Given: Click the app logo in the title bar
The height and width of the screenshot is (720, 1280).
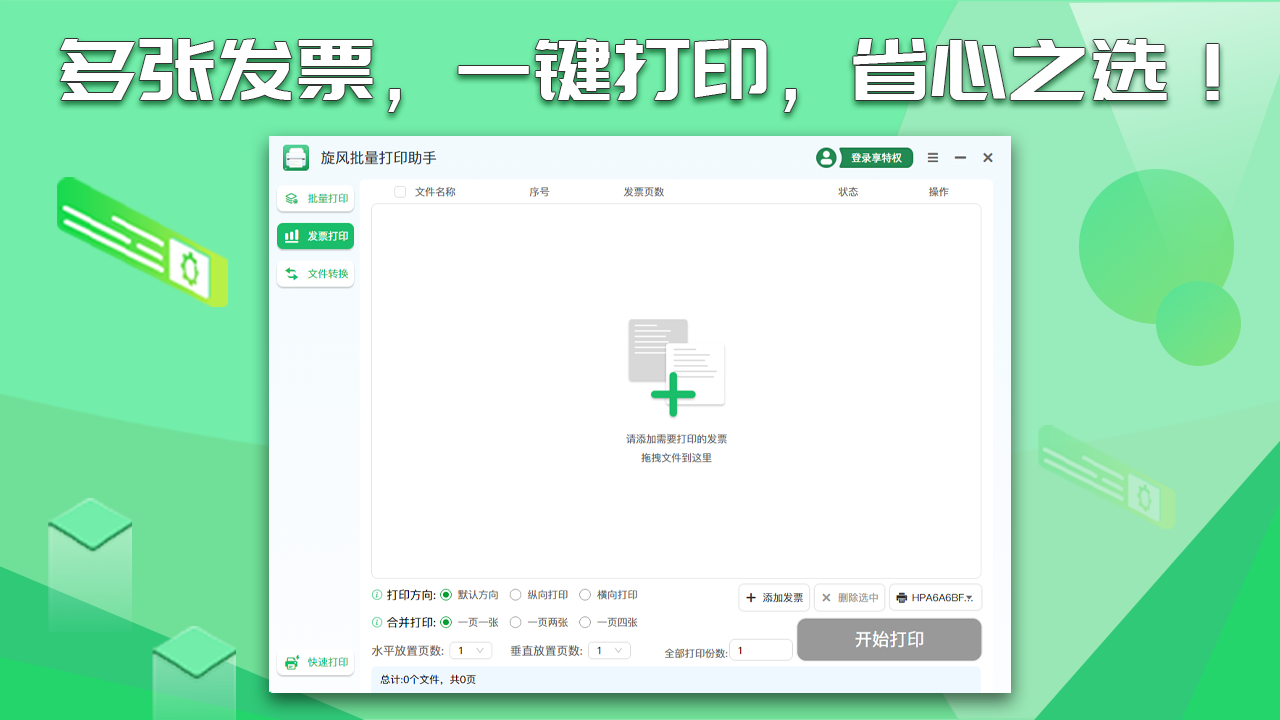Looking at the screenshot, I should 295,157.
